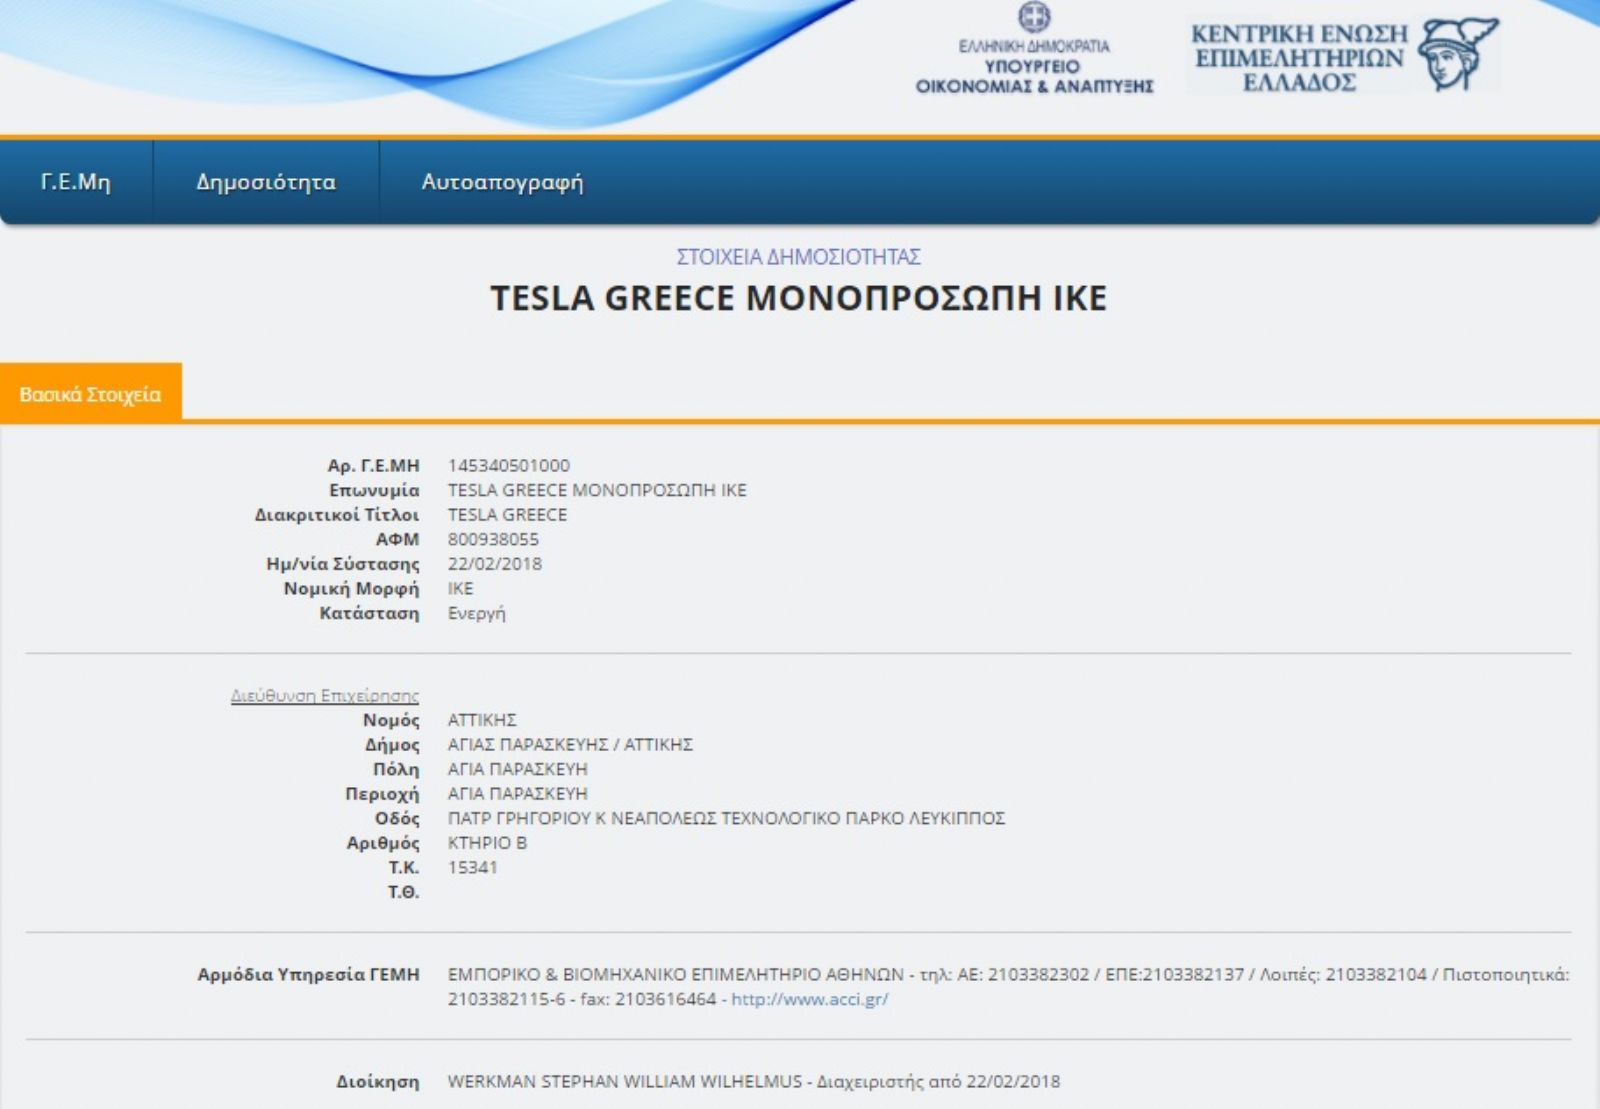Image resolution: width=1600 pixels, height=1109 pixels.
Task: Open the Δημοσιότητα menu item
Action: click(x=266, y=182)
